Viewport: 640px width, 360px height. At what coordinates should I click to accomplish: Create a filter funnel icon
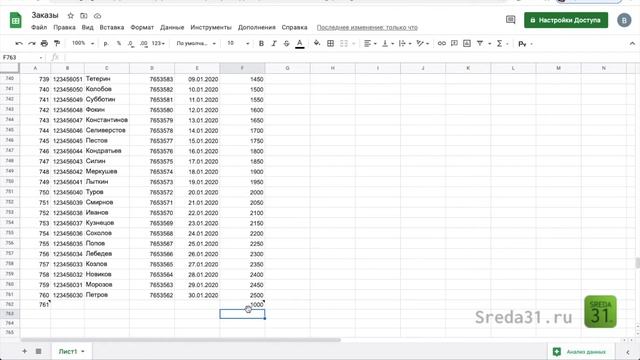click(x=480, y=43)
